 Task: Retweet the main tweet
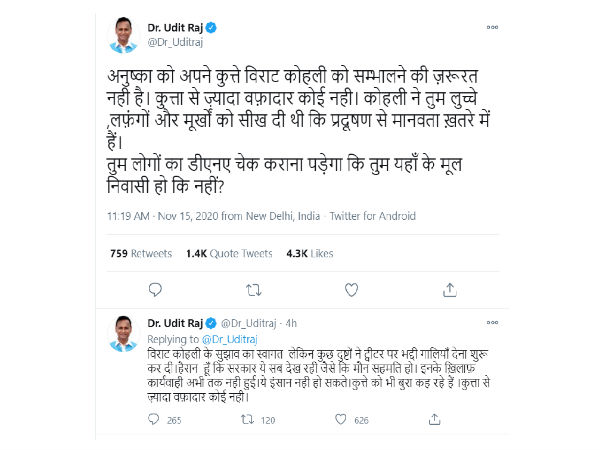[253, 289]
